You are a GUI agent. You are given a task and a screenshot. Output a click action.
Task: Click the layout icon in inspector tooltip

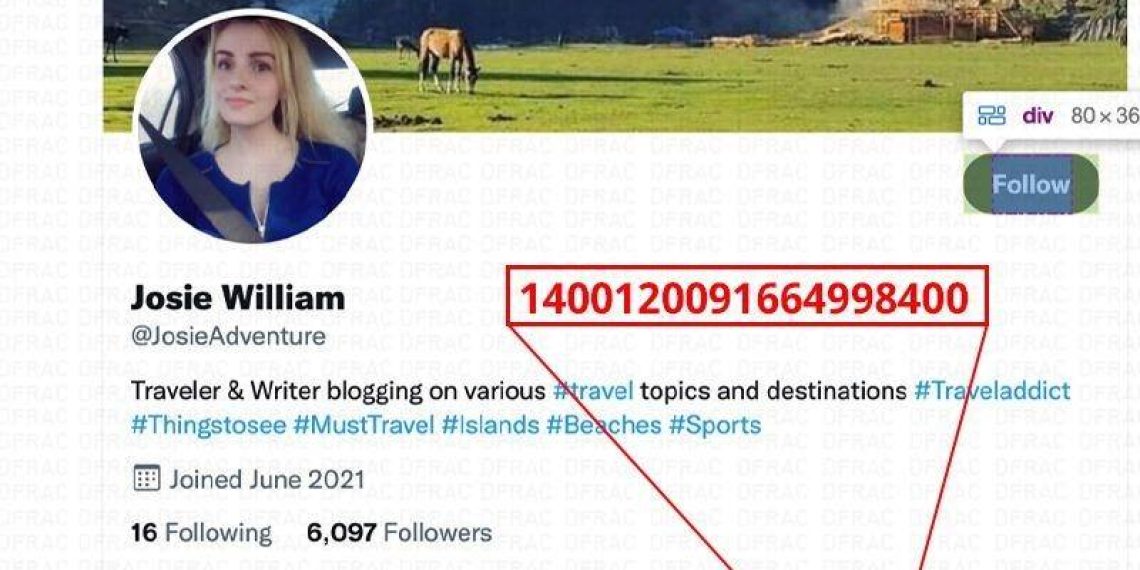(x=992, y=115)
